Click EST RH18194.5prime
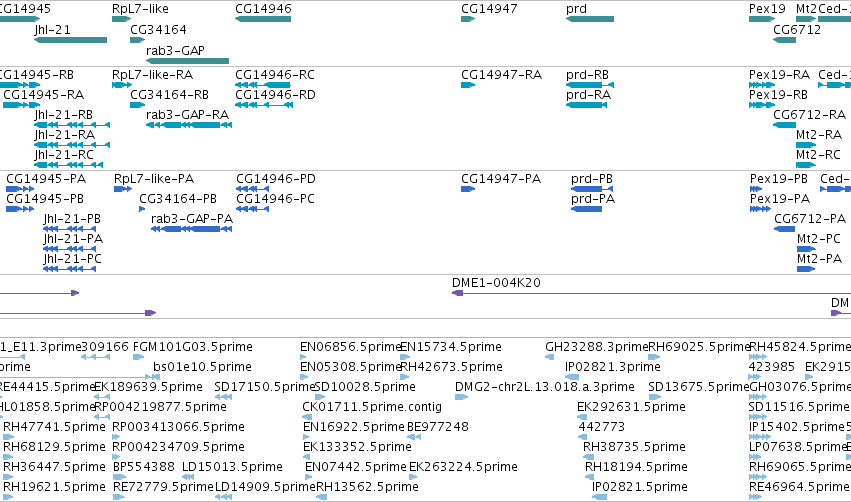The height and width of the screenshot is (502, 851). (x=590, y=477)
